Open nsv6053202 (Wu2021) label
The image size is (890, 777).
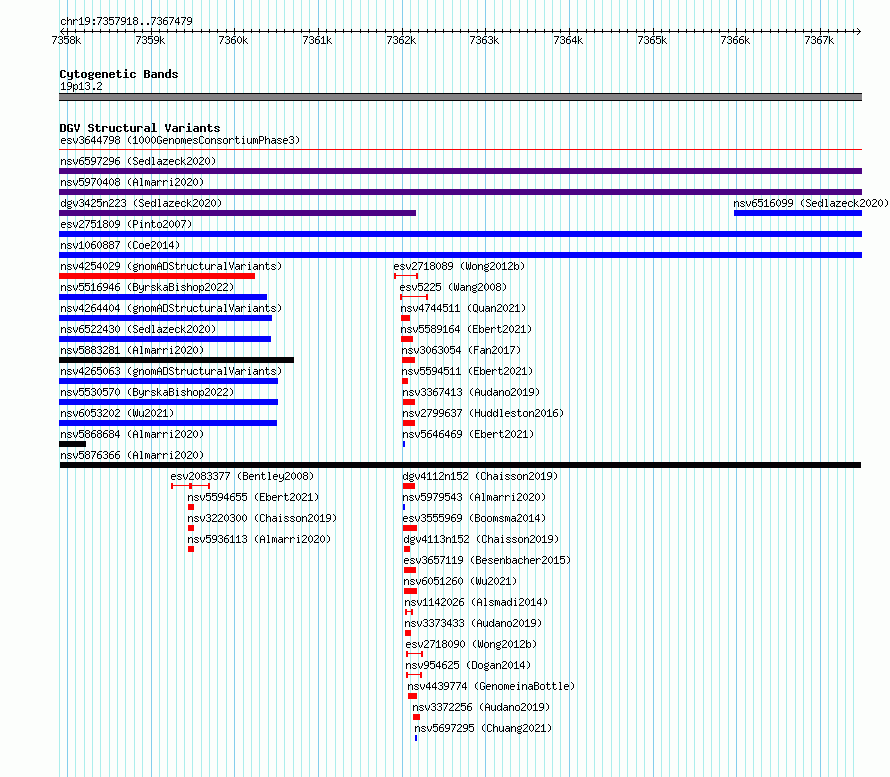117,413
